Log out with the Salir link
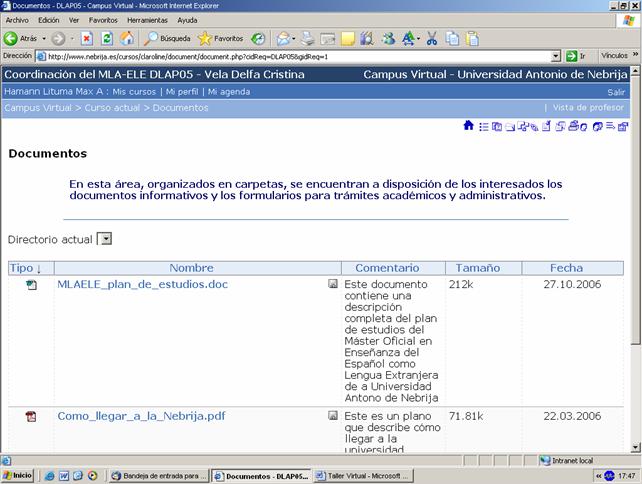The width and height of the screenshot is (642, 484). point(616,93)
